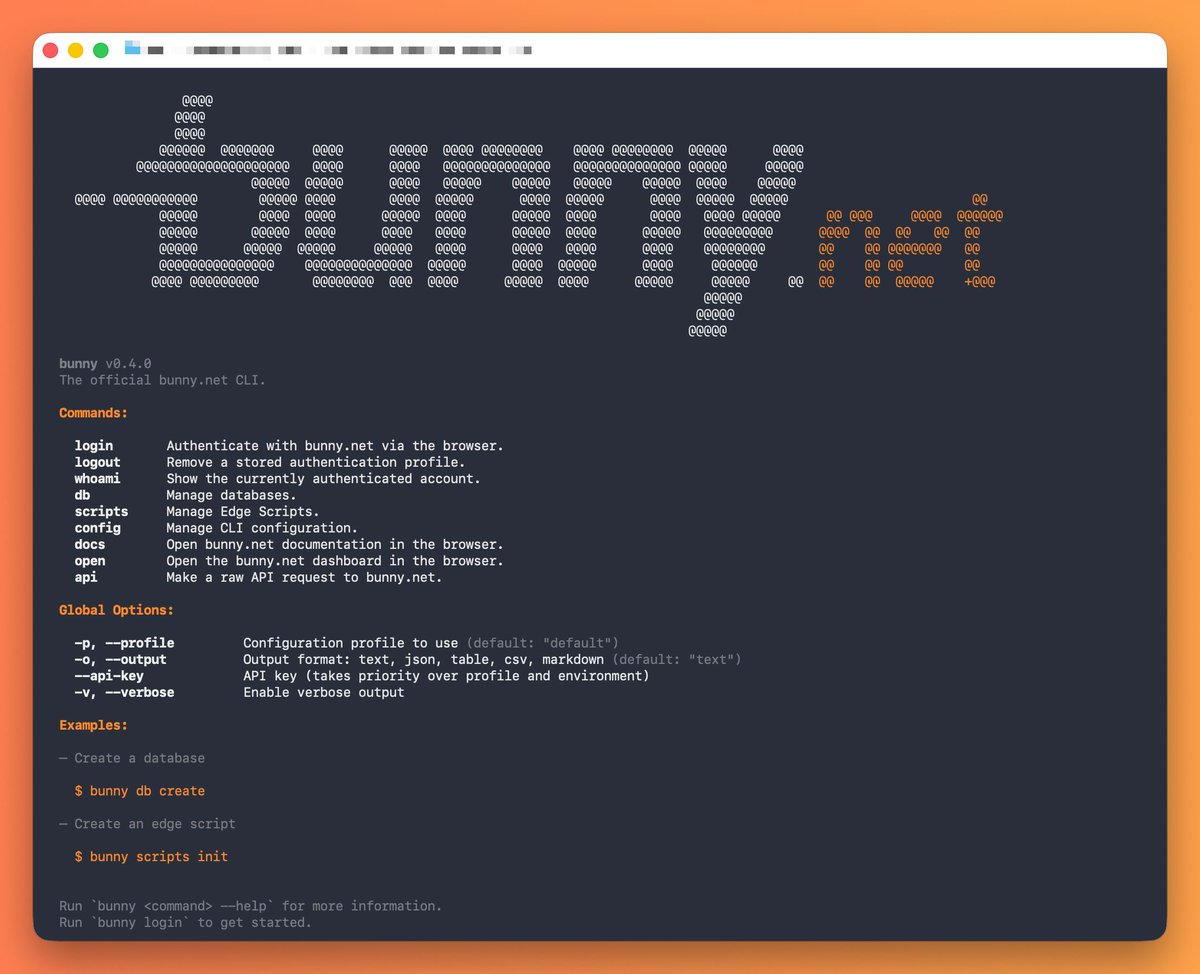Click the 'whoami' command name

(x=97, y=479)
